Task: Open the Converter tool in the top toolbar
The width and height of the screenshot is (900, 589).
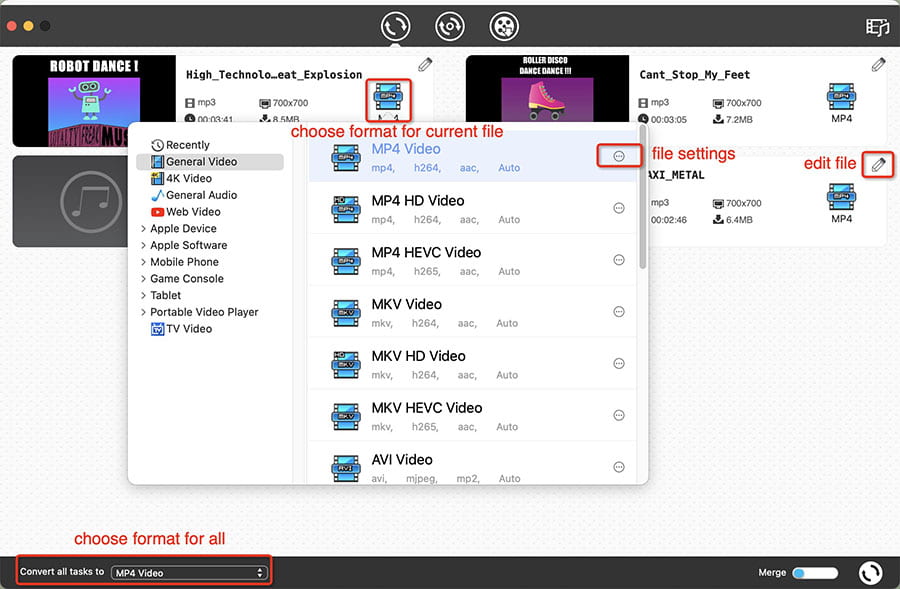Action: coord(394,26)
